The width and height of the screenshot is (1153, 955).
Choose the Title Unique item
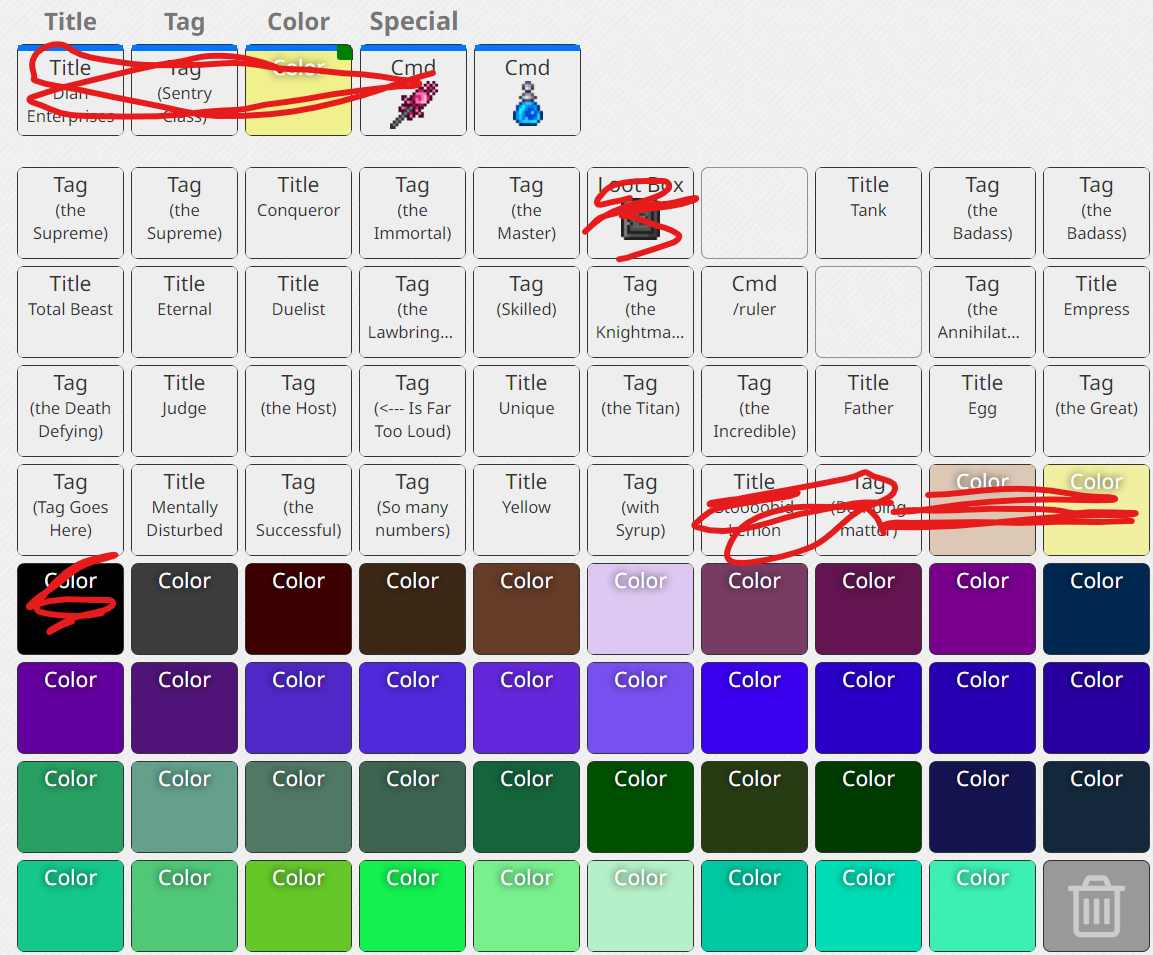pyautogui.click(x=526, y=411)
